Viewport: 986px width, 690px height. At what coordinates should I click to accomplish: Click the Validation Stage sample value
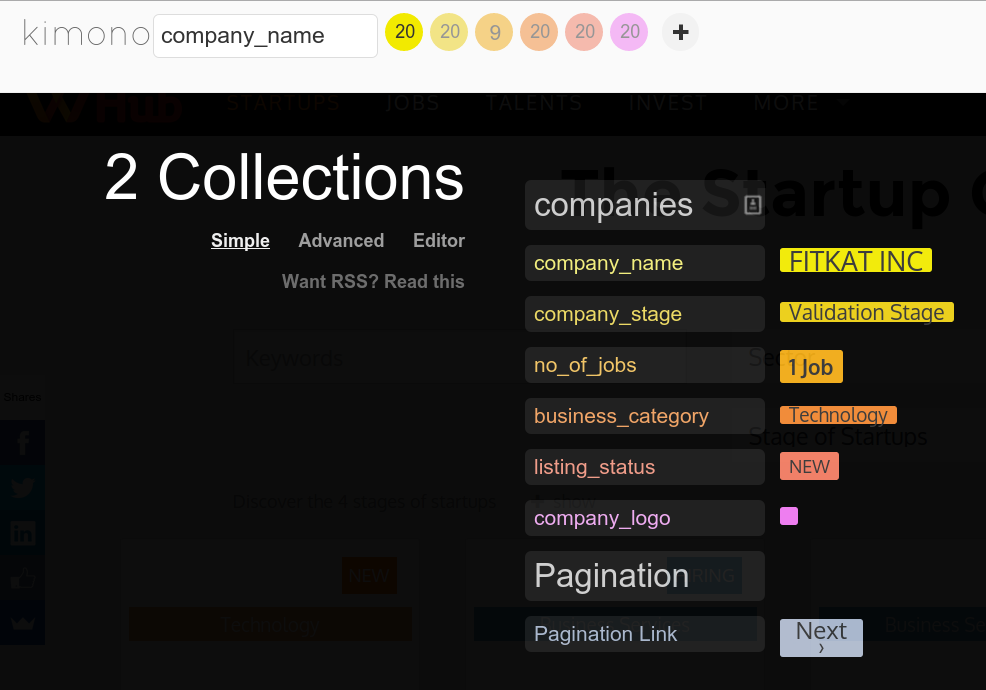[x=867, y=312]
